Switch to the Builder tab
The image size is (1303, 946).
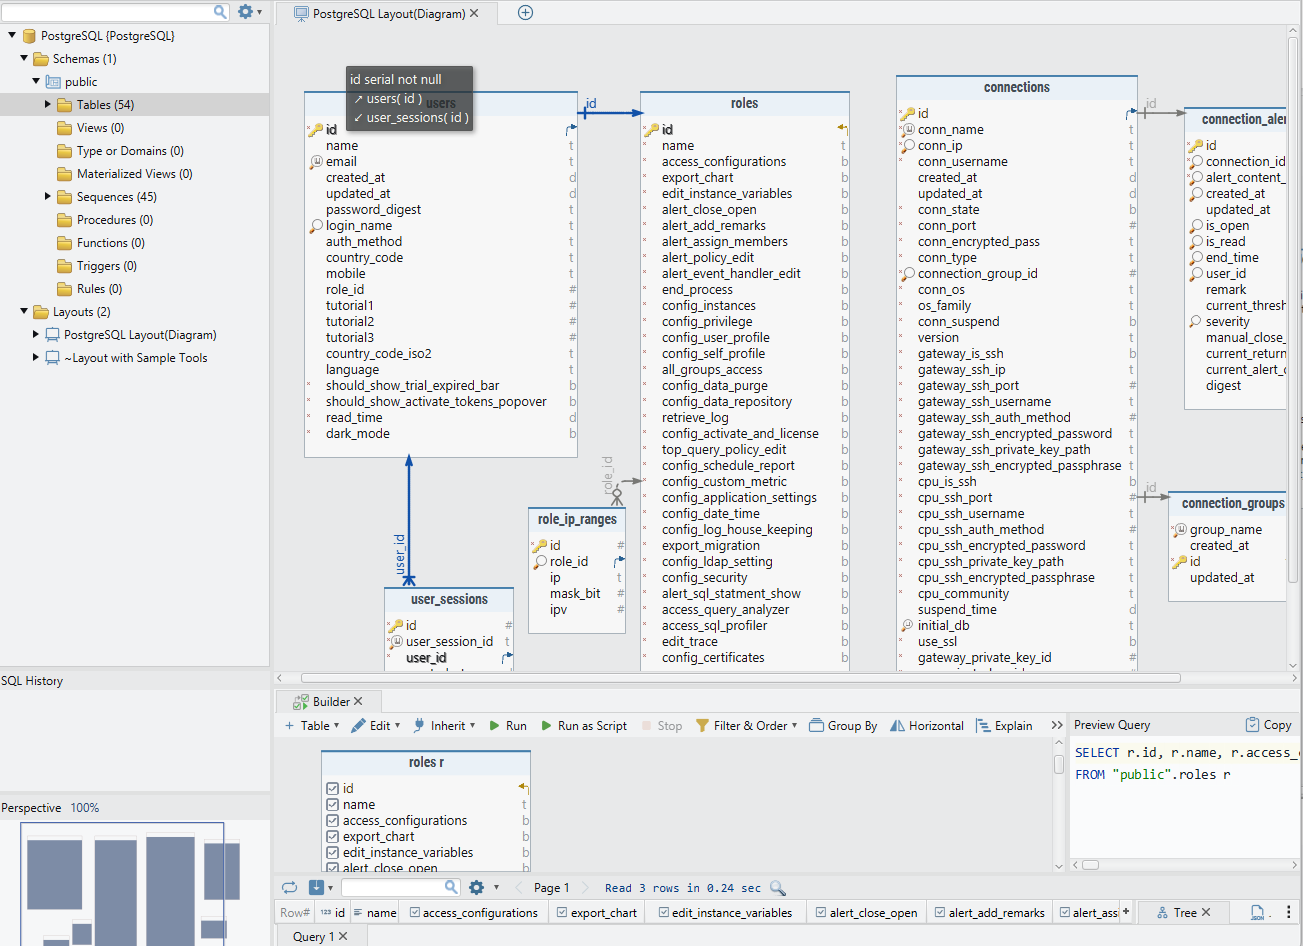tap(329, 702)
